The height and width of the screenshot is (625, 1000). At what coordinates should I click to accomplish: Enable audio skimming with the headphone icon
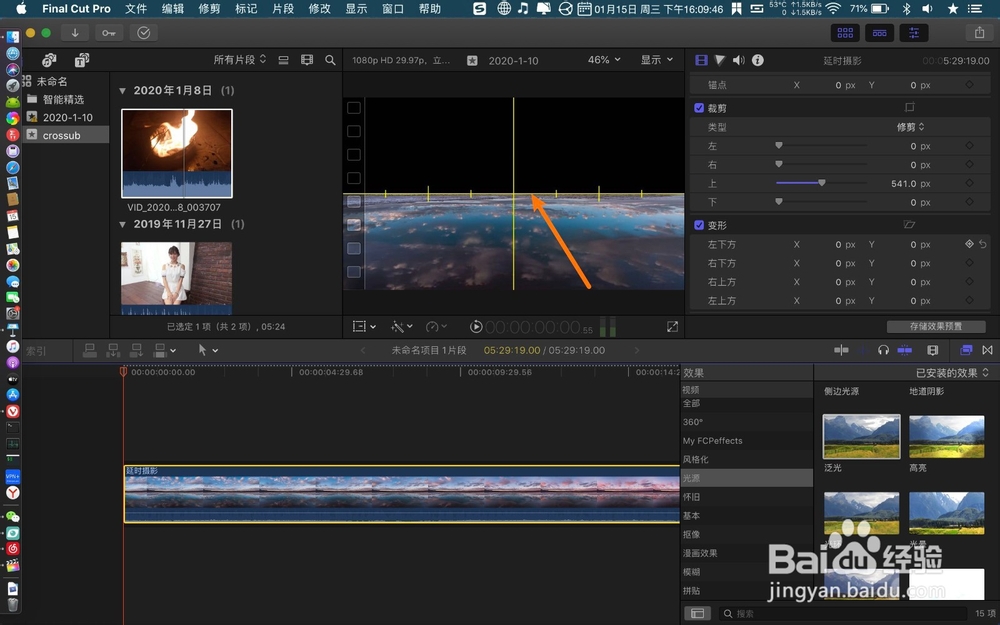coord(882,350)
